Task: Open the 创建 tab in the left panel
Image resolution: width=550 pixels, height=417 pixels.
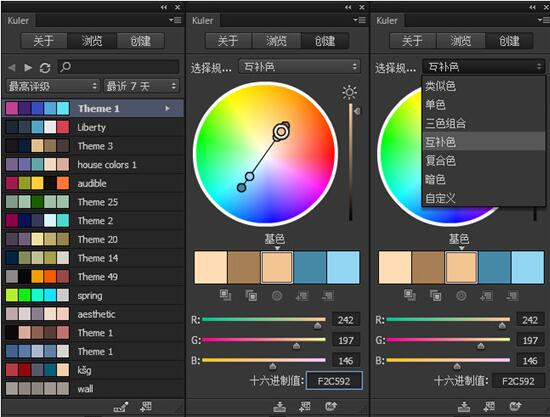Action: (x=141, y=41)
